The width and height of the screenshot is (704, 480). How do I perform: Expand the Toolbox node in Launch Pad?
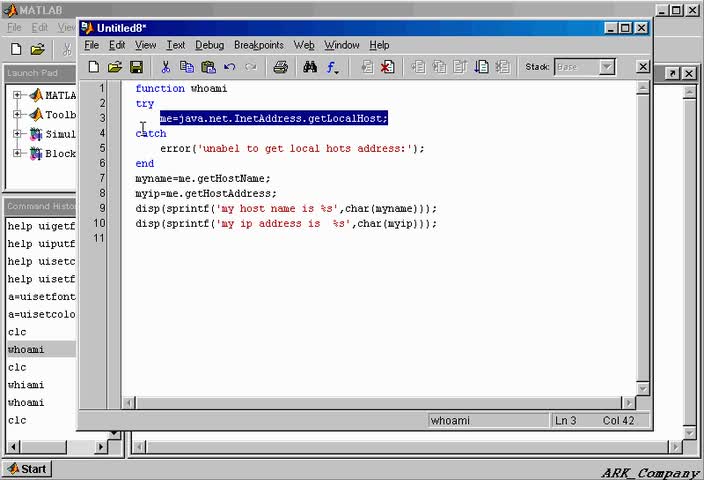(17, 114)
